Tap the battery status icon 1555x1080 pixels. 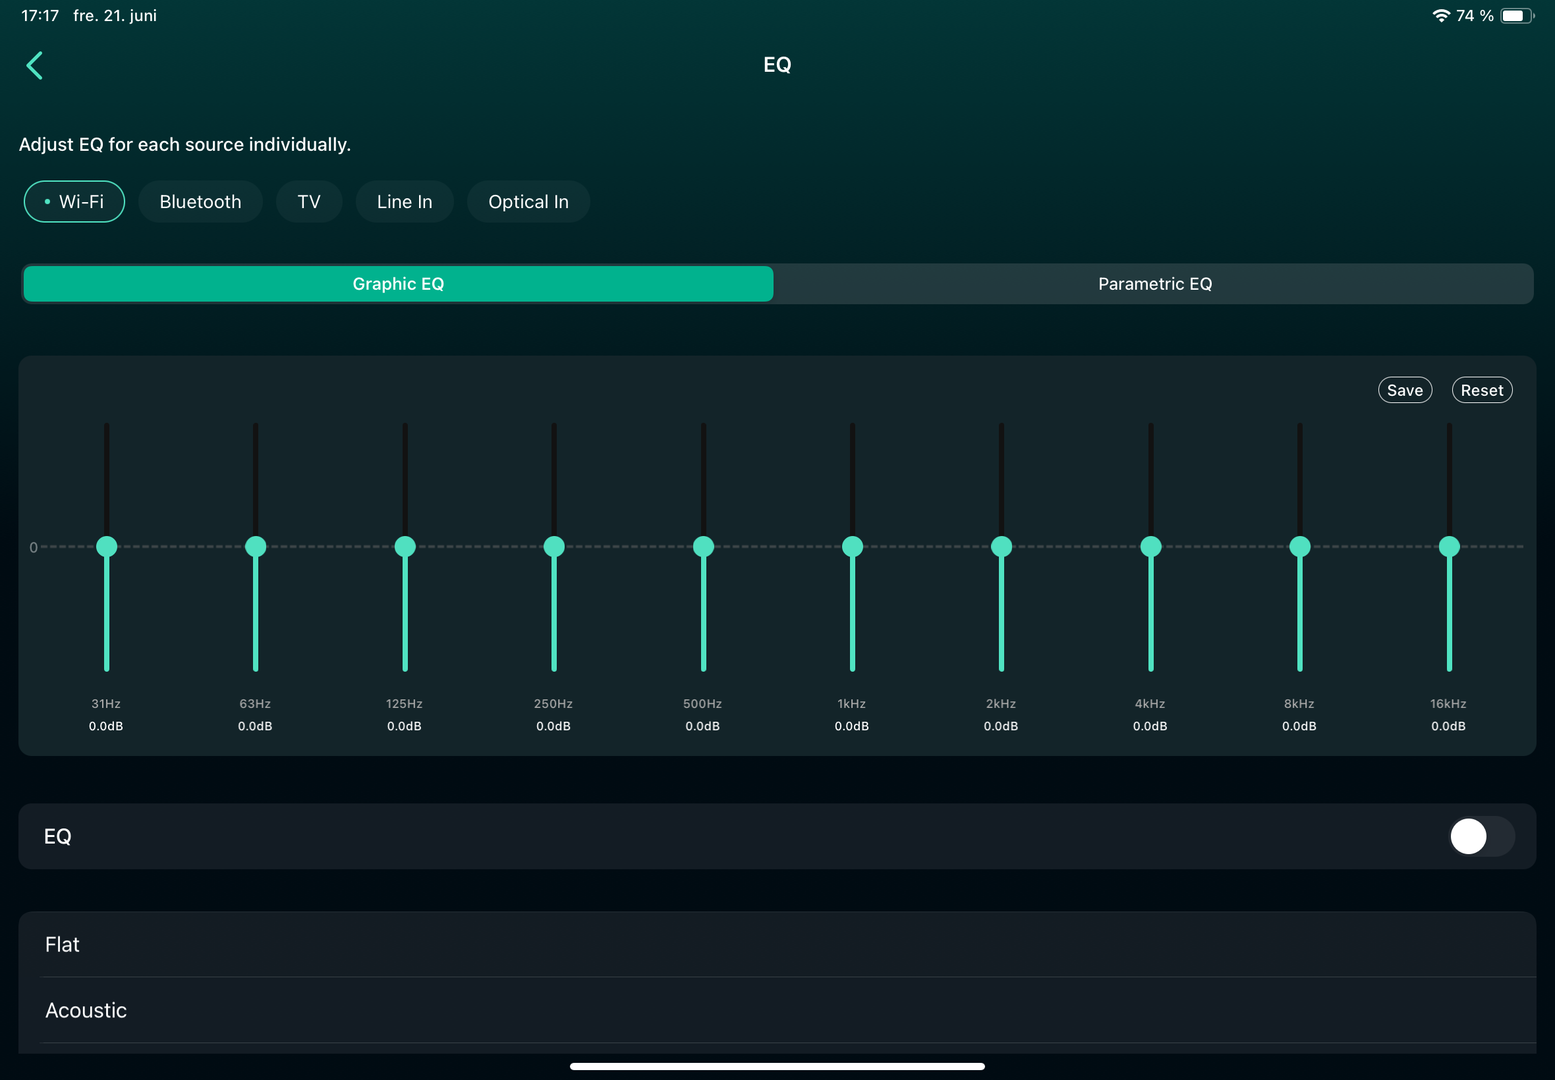1516,16
